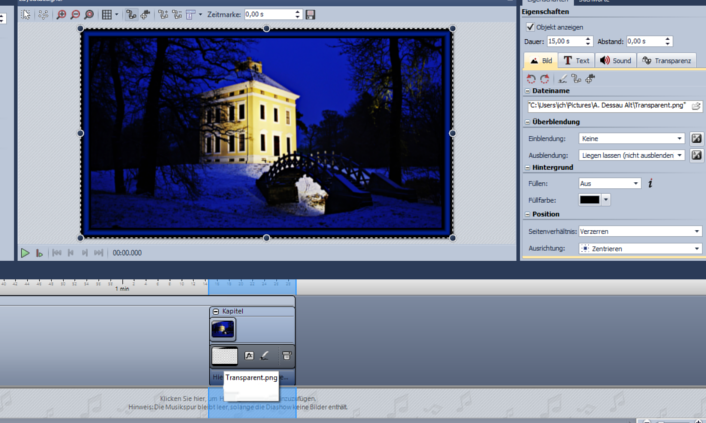706x423 pixels.
Task: Click the info icon next to Füllen
Action: point(650,183)
